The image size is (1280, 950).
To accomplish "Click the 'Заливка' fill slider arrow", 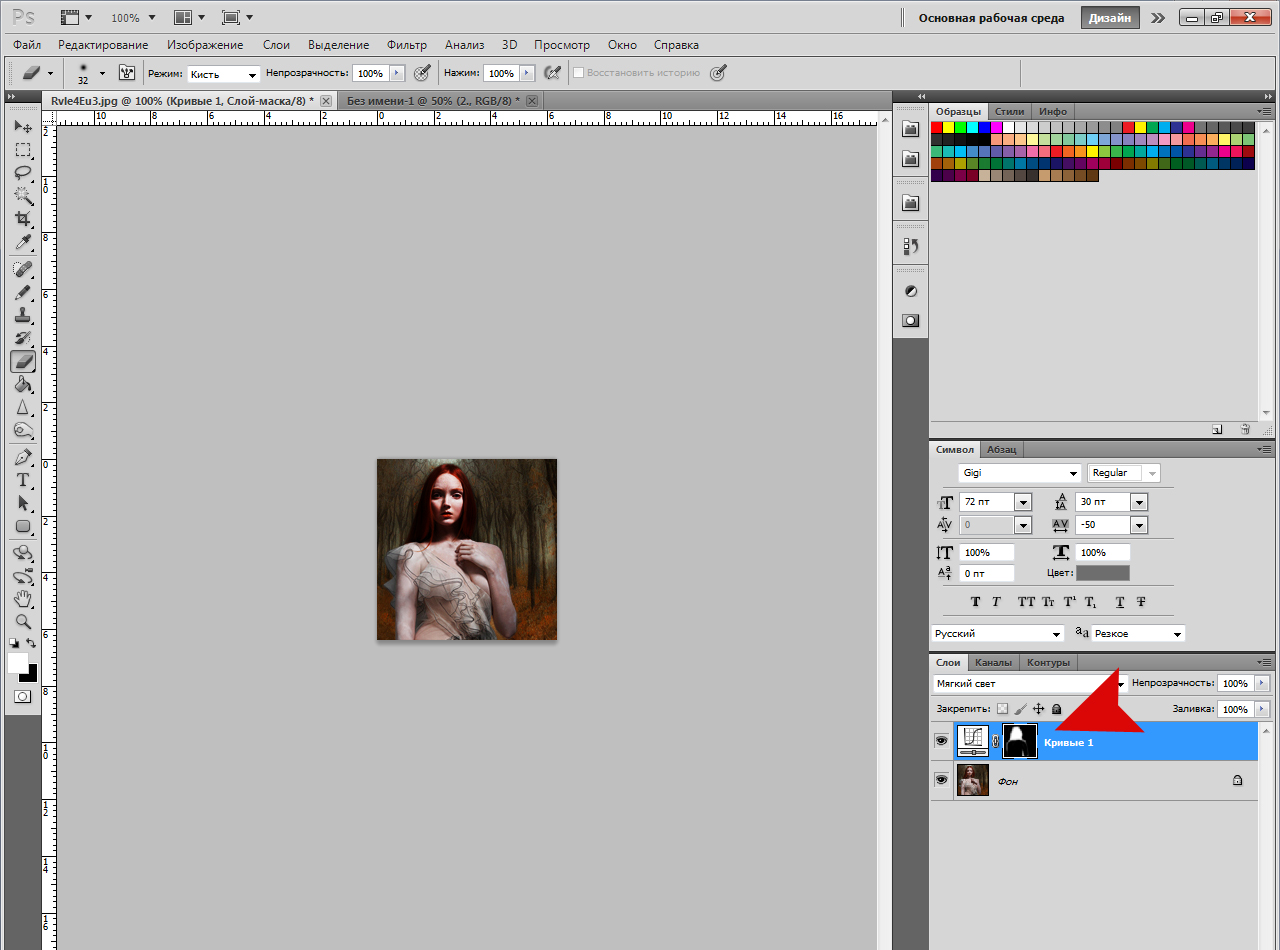I will click(x=1261, y=709).
